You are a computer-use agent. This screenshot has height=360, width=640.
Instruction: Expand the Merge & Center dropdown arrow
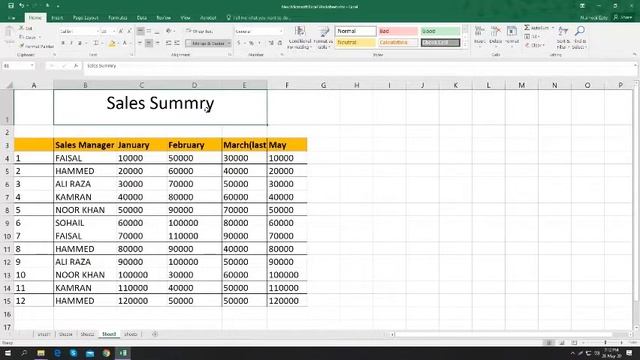pos(229,43)
